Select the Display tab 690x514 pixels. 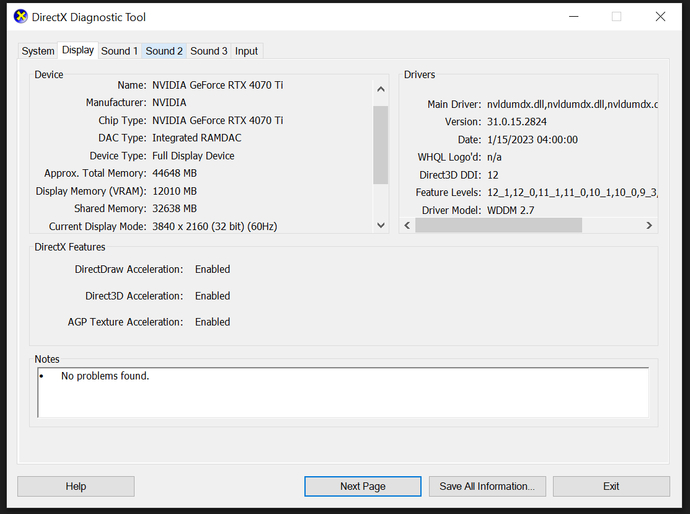[78, 50]
